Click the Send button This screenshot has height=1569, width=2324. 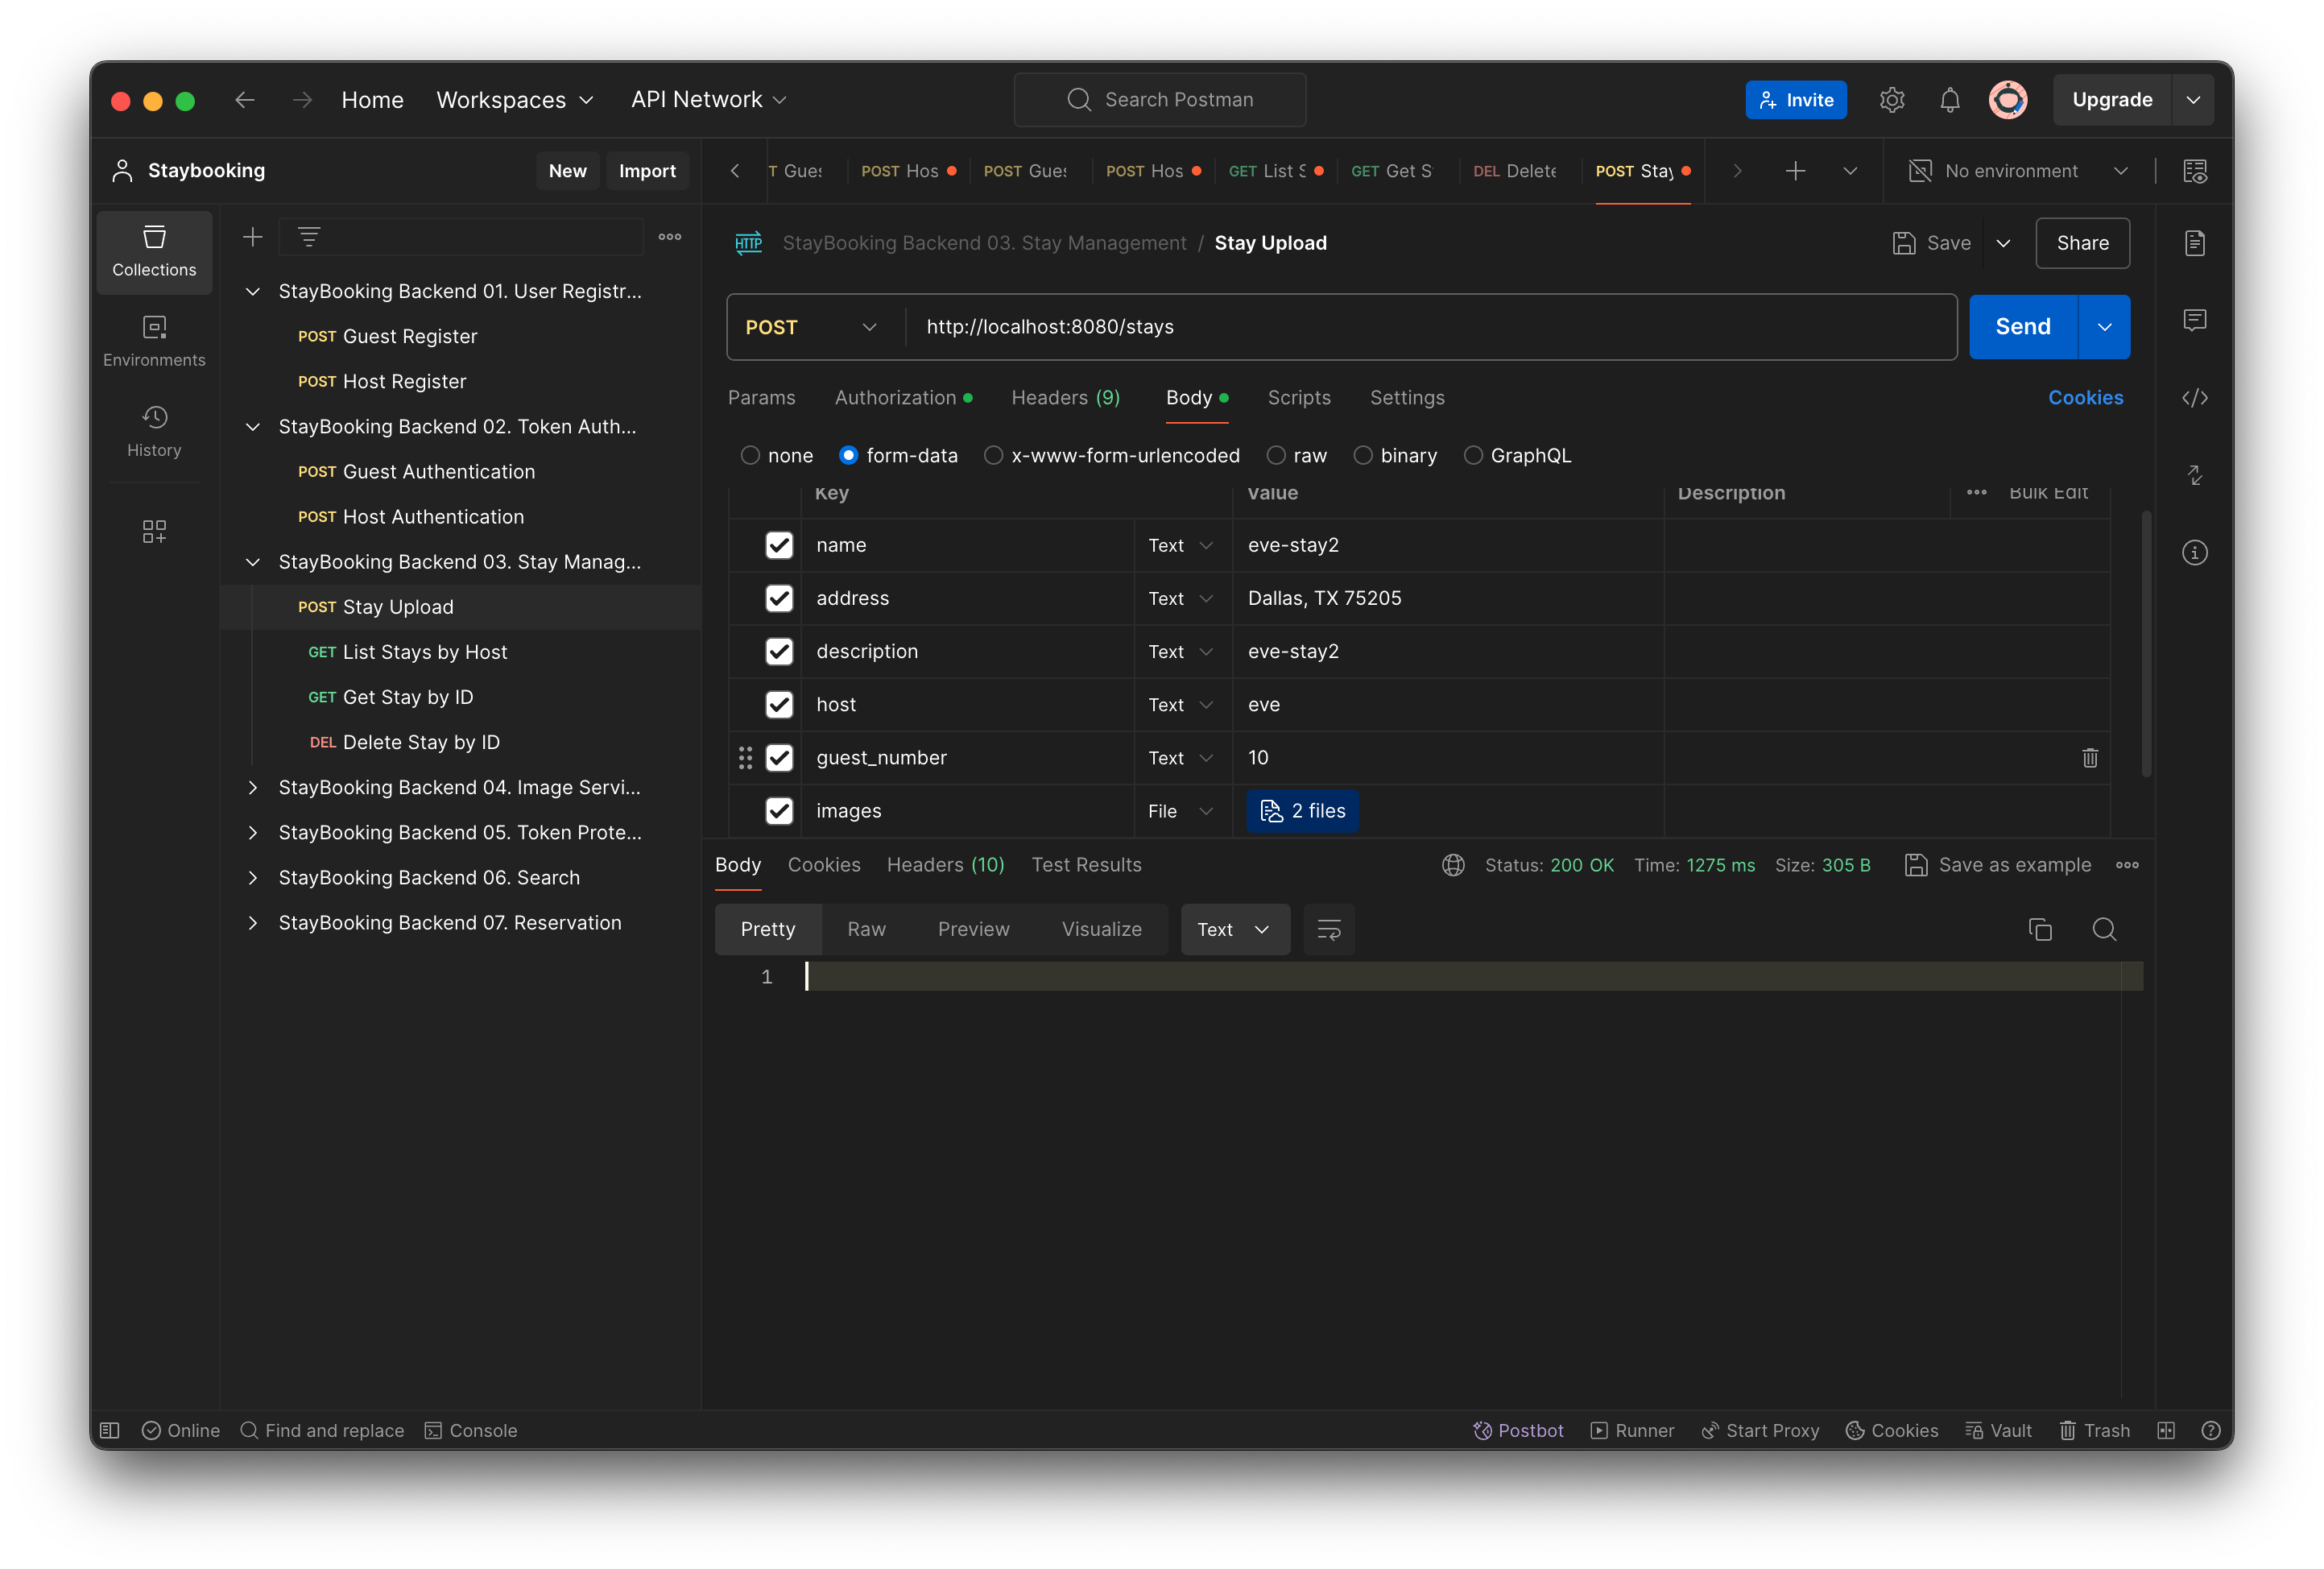[2021, 326]
